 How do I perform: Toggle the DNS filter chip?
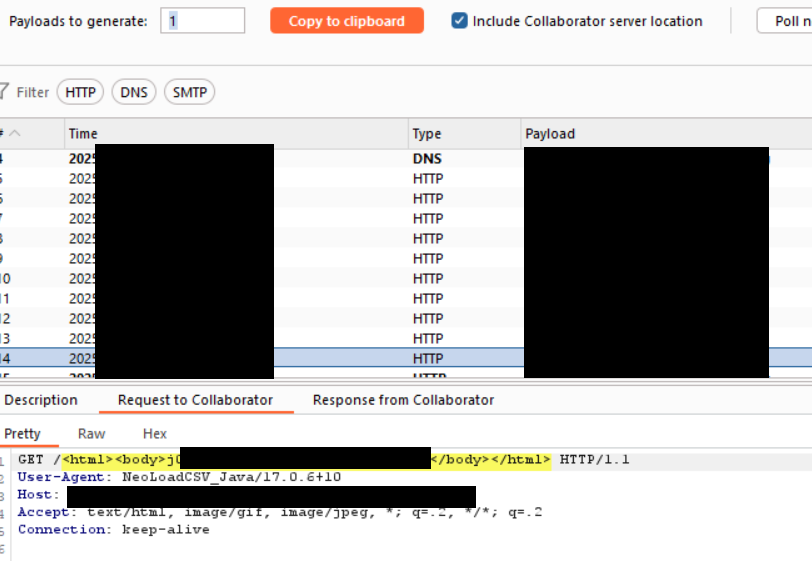click(x=133, y=92)
